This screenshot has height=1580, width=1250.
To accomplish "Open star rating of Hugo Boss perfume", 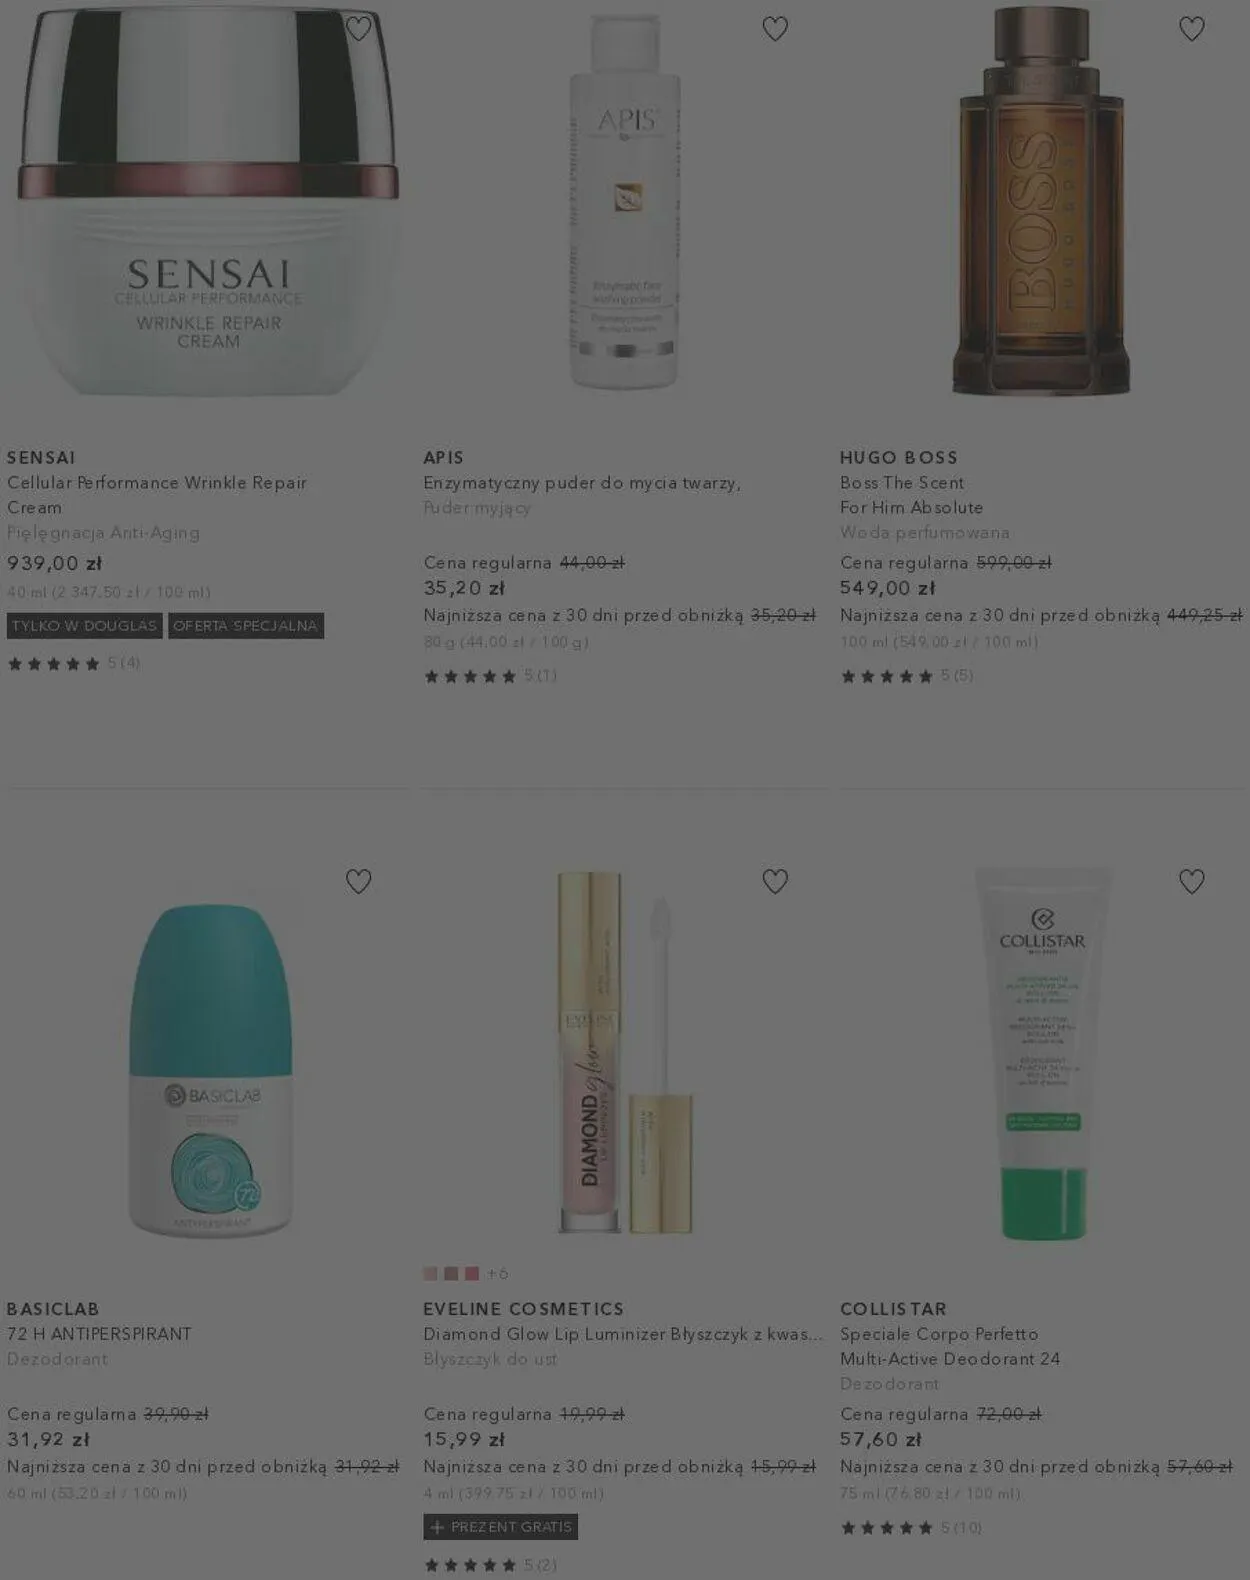I will [906, 676].
